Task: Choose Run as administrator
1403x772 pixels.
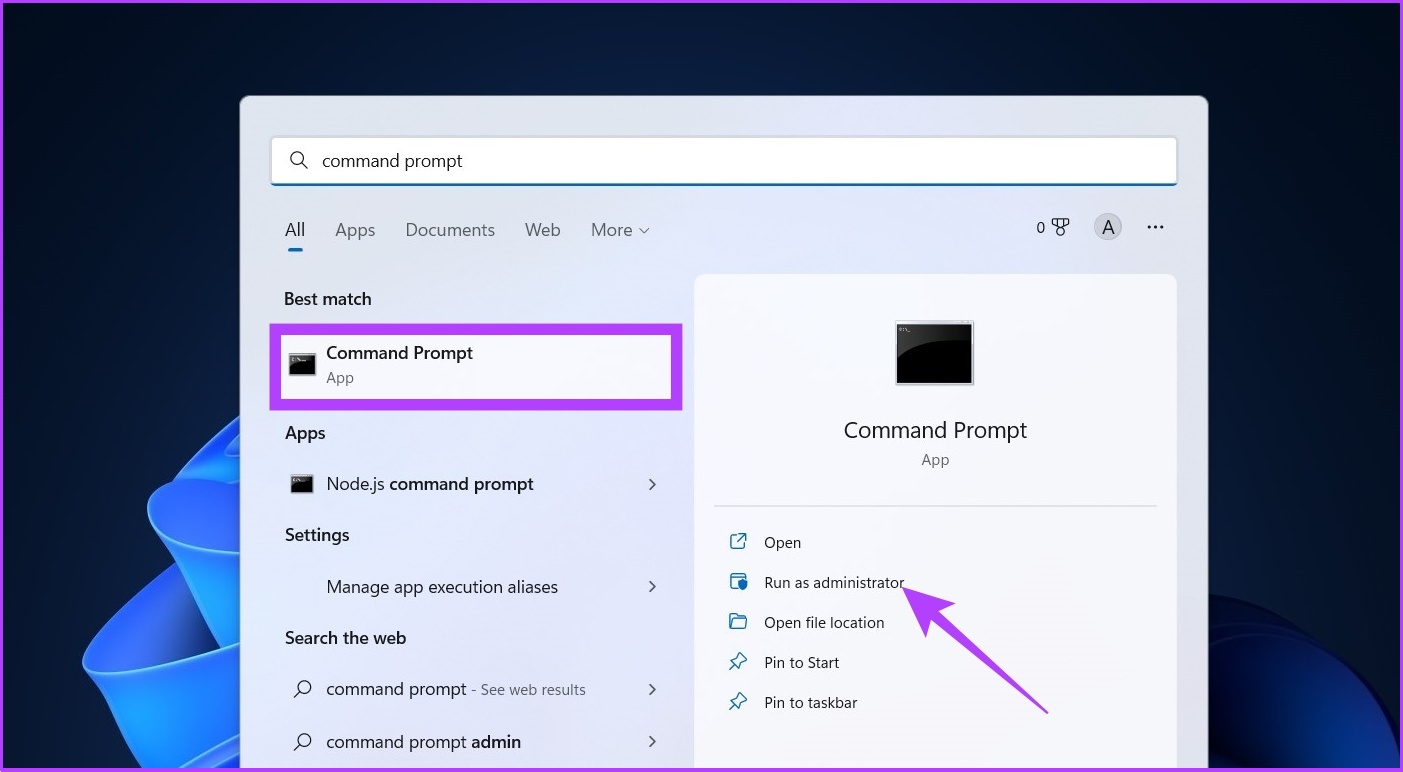Action: [x=834, y=582]
